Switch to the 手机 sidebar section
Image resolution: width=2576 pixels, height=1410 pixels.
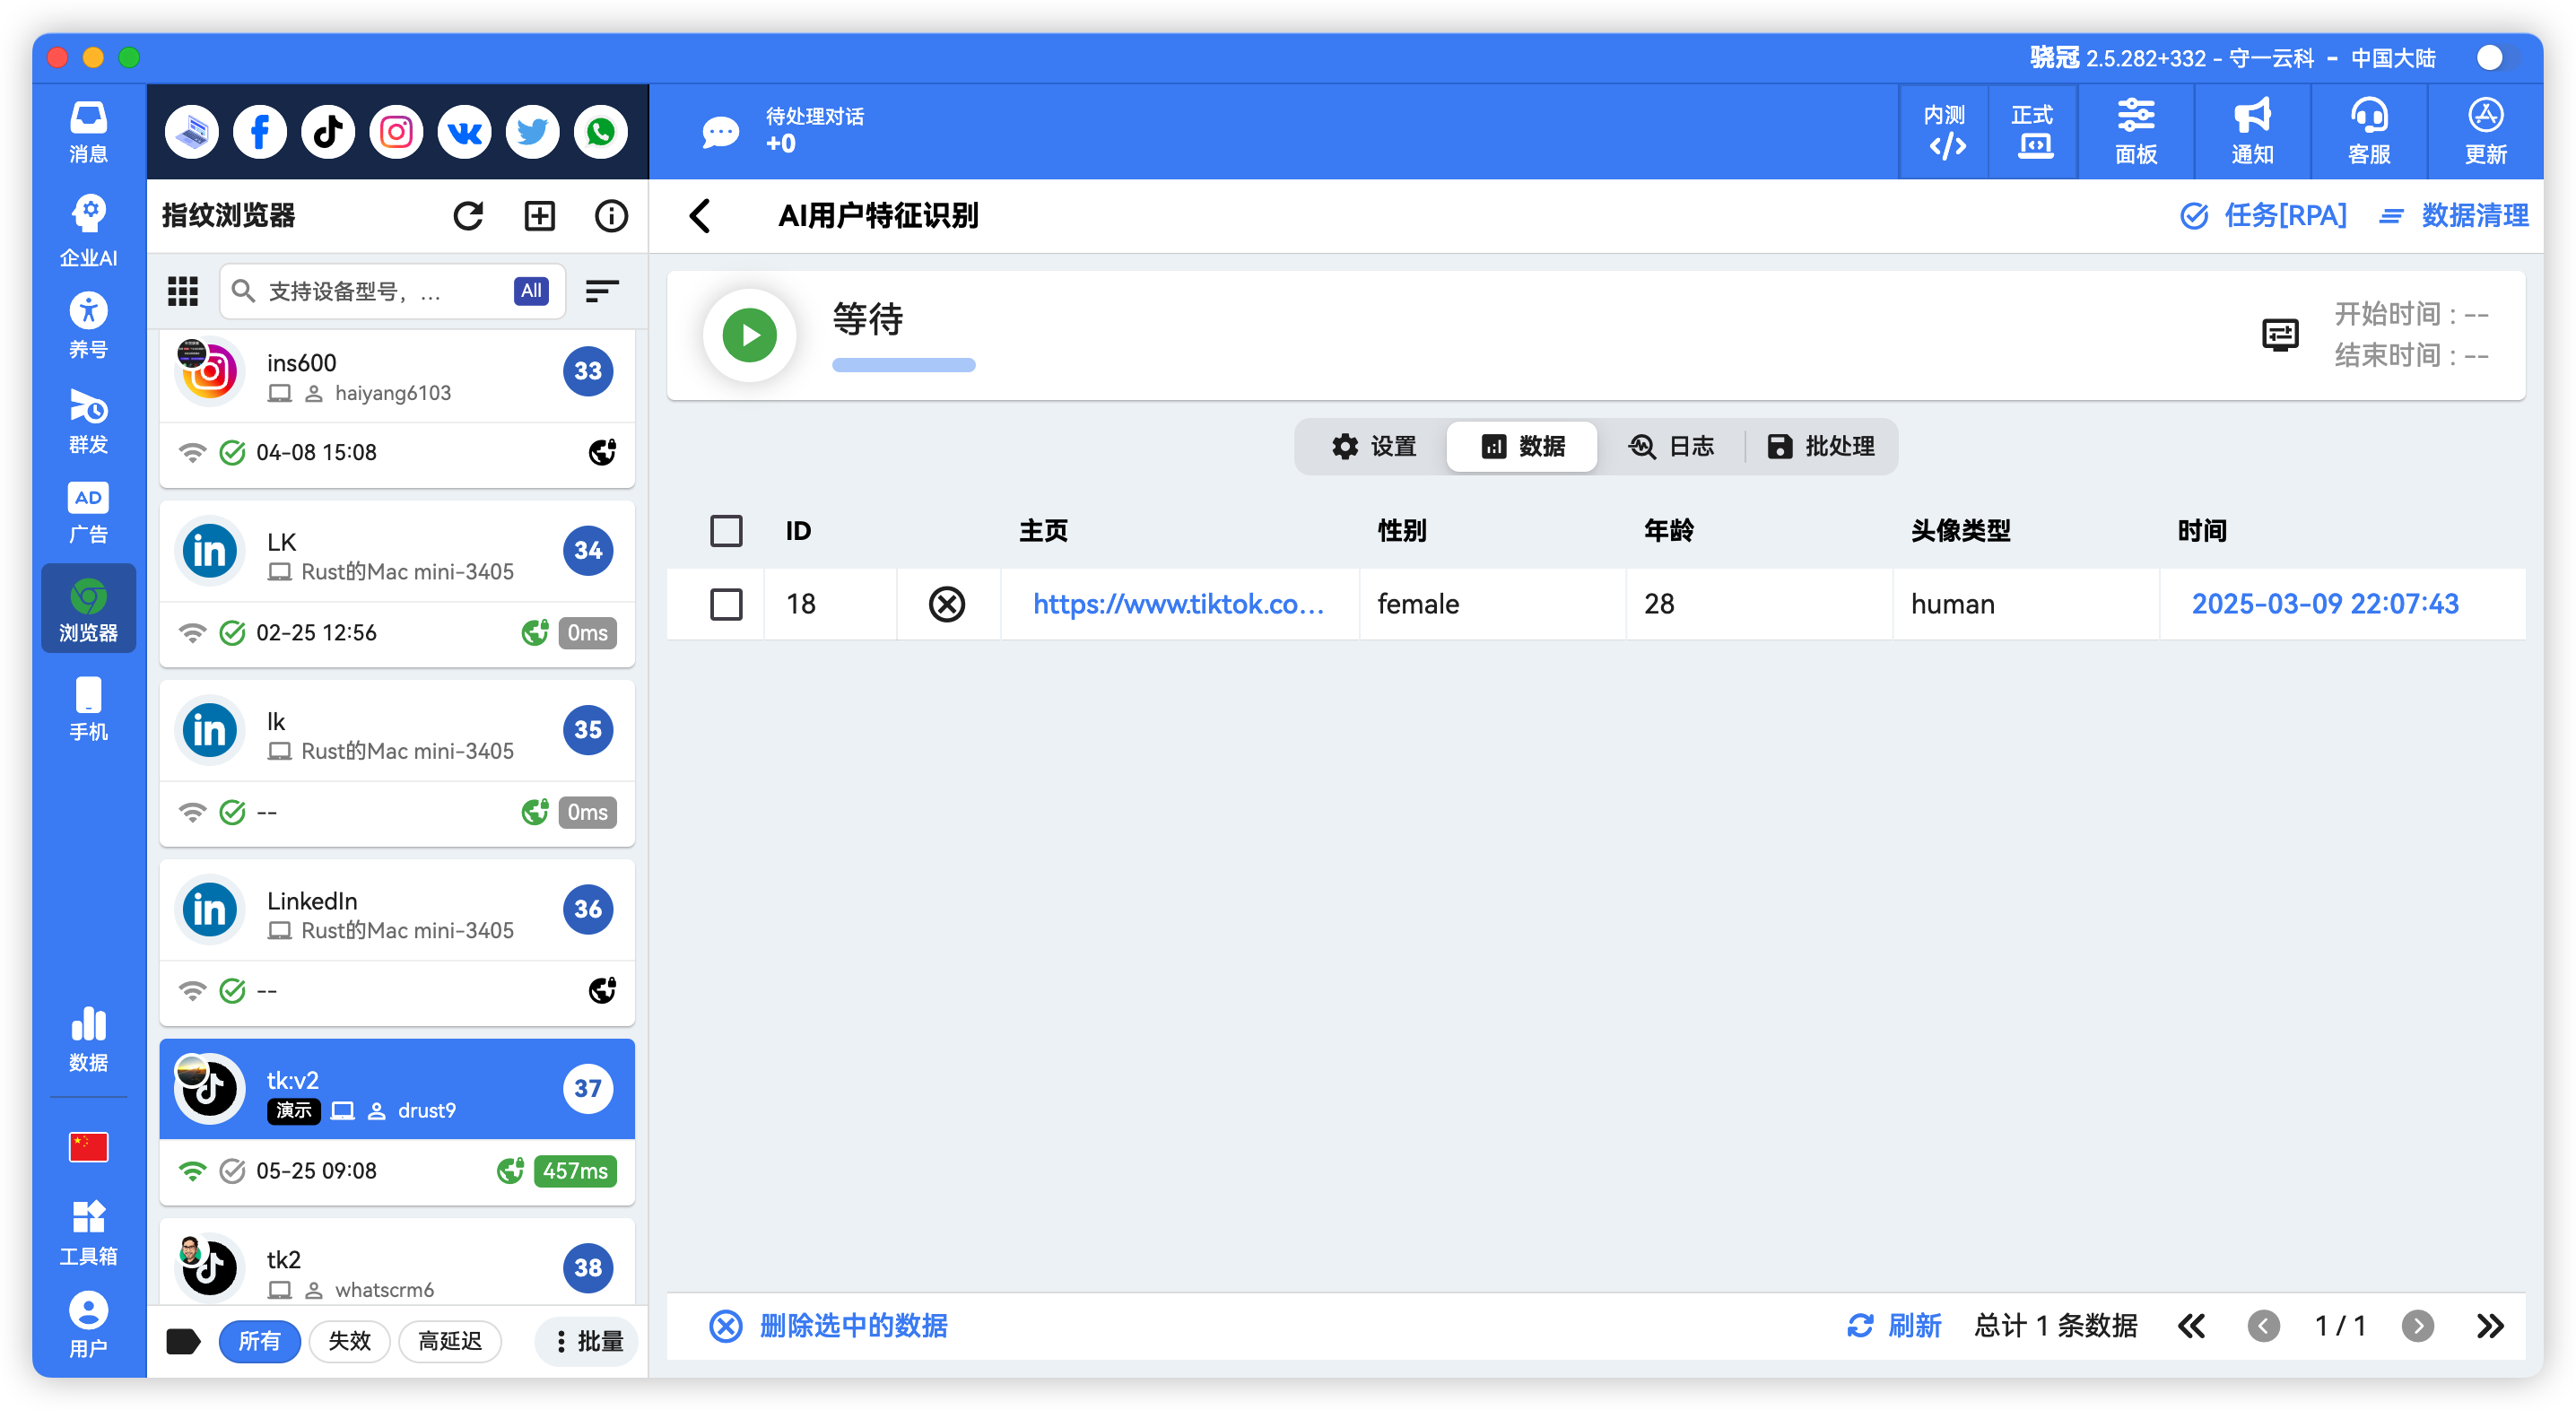88,707
